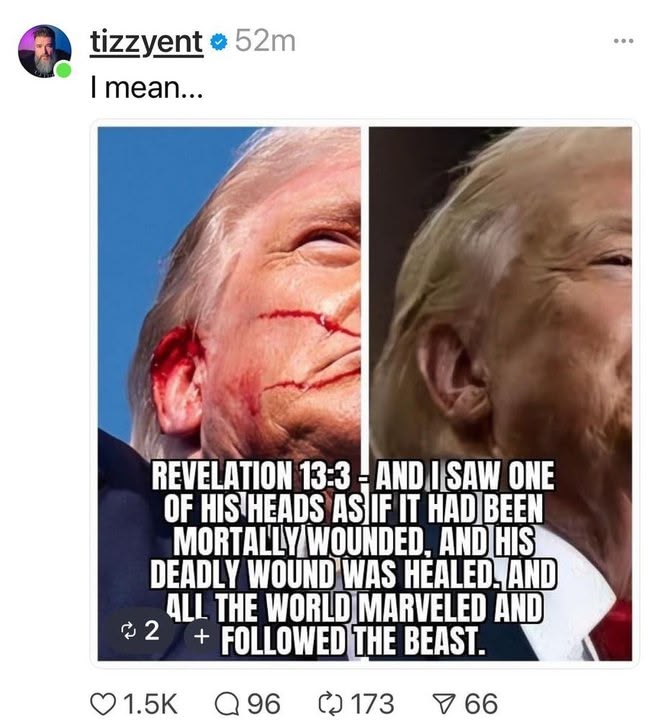Like the post with the heart icon
658x720 pixels.
103,703
